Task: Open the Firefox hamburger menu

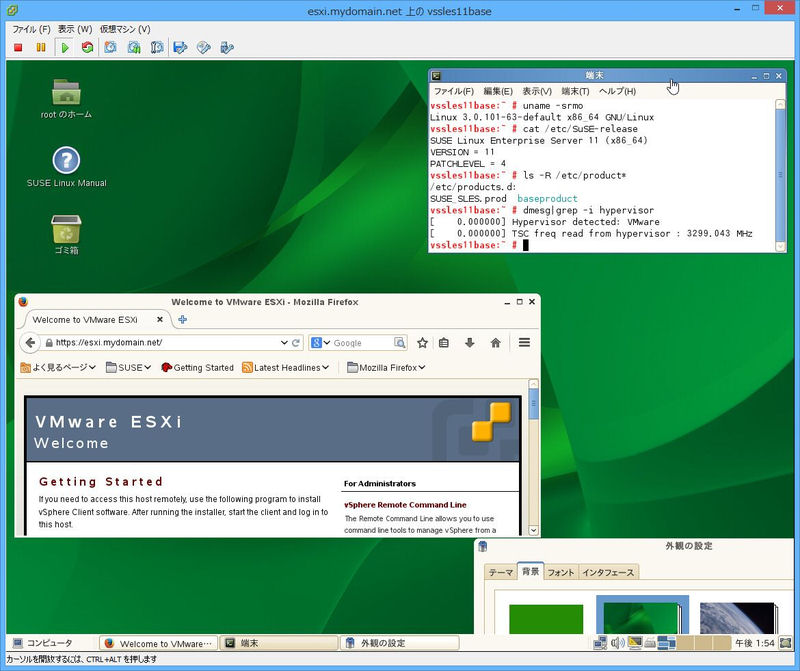Action: point(524,342)
